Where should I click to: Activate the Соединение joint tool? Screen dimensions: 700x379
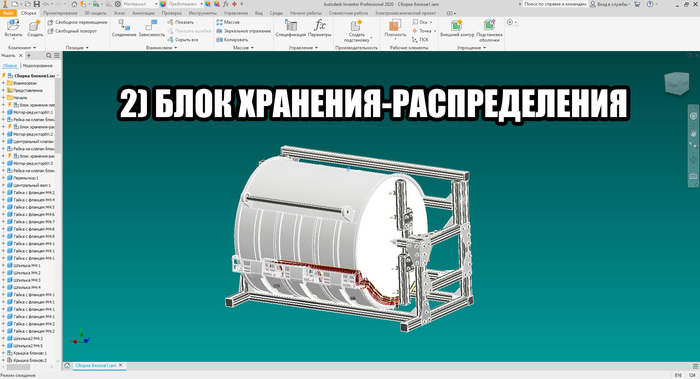(124, 28)
